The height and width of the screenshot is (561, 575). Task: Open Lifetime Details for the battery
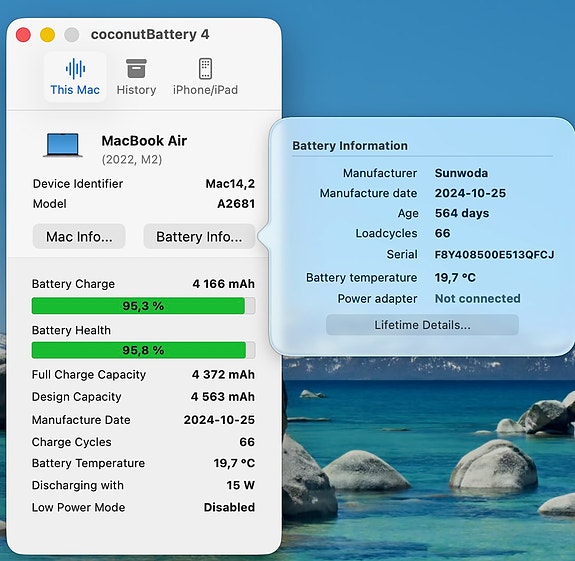(x=422, y=325)
